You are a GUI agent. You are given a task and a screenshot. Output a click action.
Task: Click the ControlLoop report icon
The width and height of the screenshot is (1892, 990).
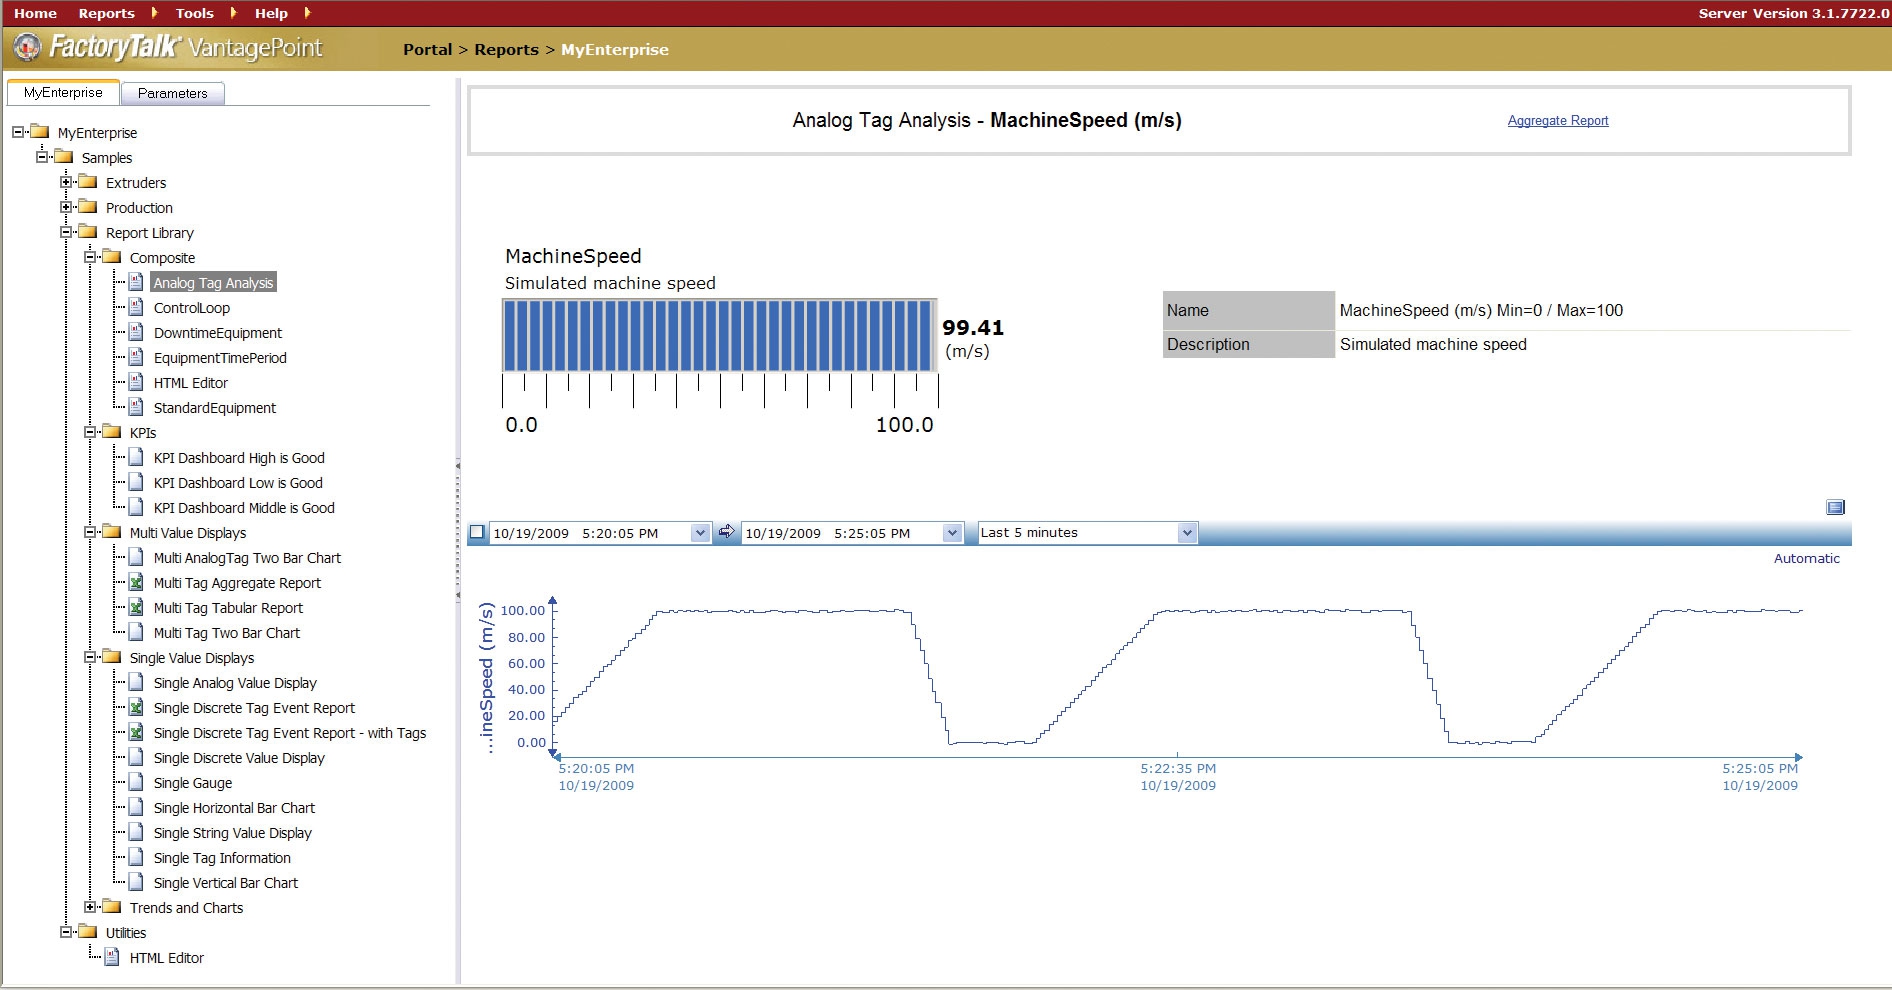pyautogui.click(x=136, y=307)
